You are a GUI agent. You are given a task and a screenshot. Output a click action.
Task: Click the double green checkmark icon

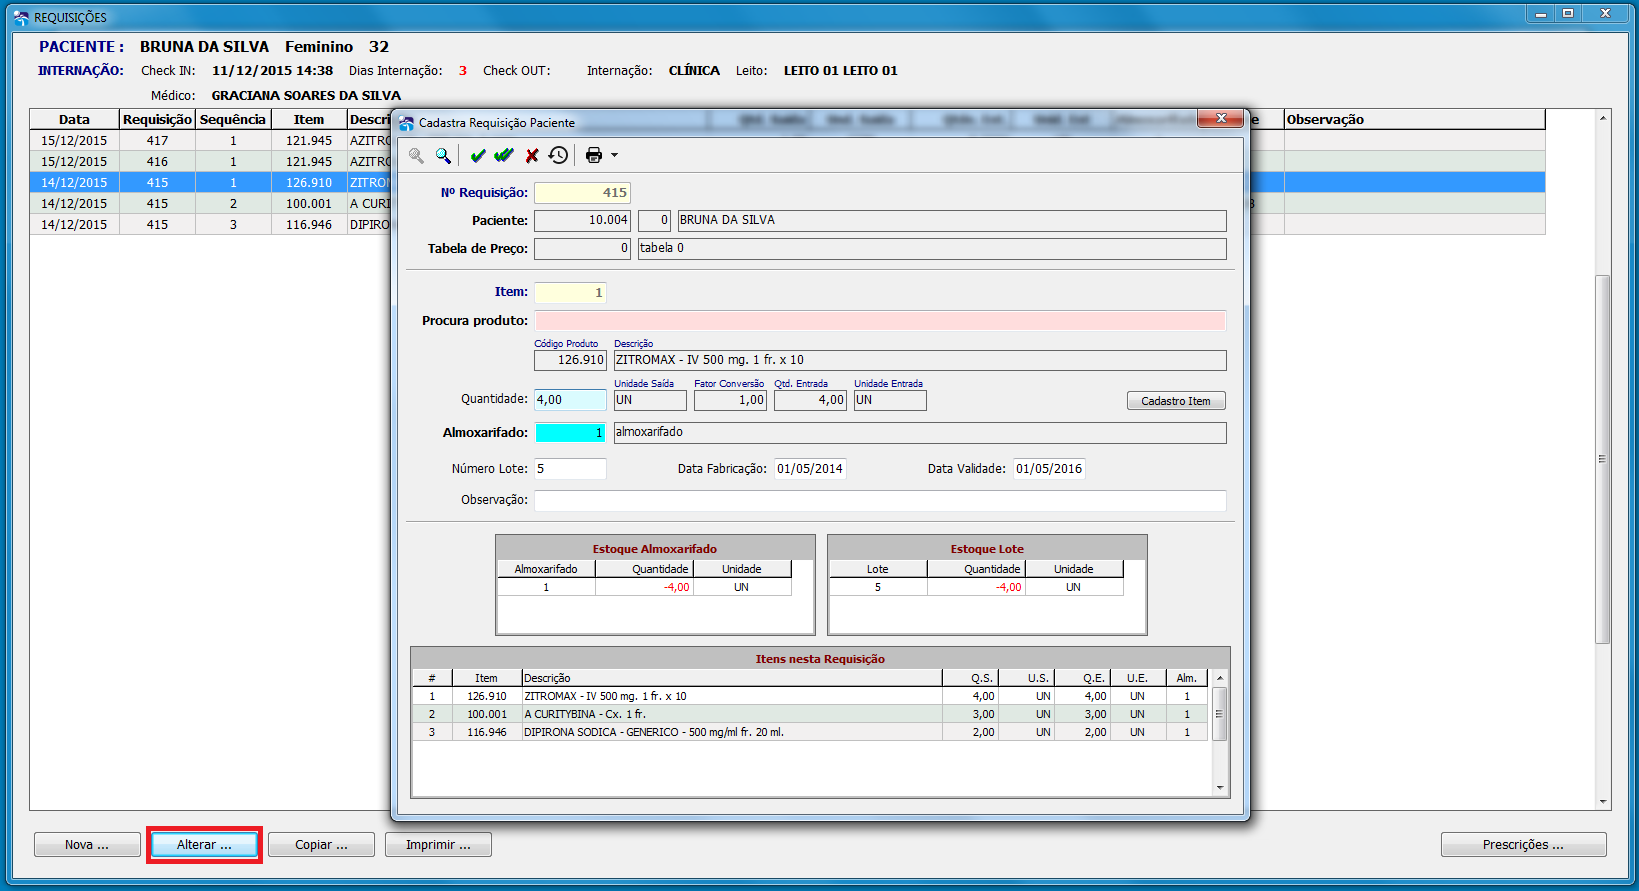[504, 155]
